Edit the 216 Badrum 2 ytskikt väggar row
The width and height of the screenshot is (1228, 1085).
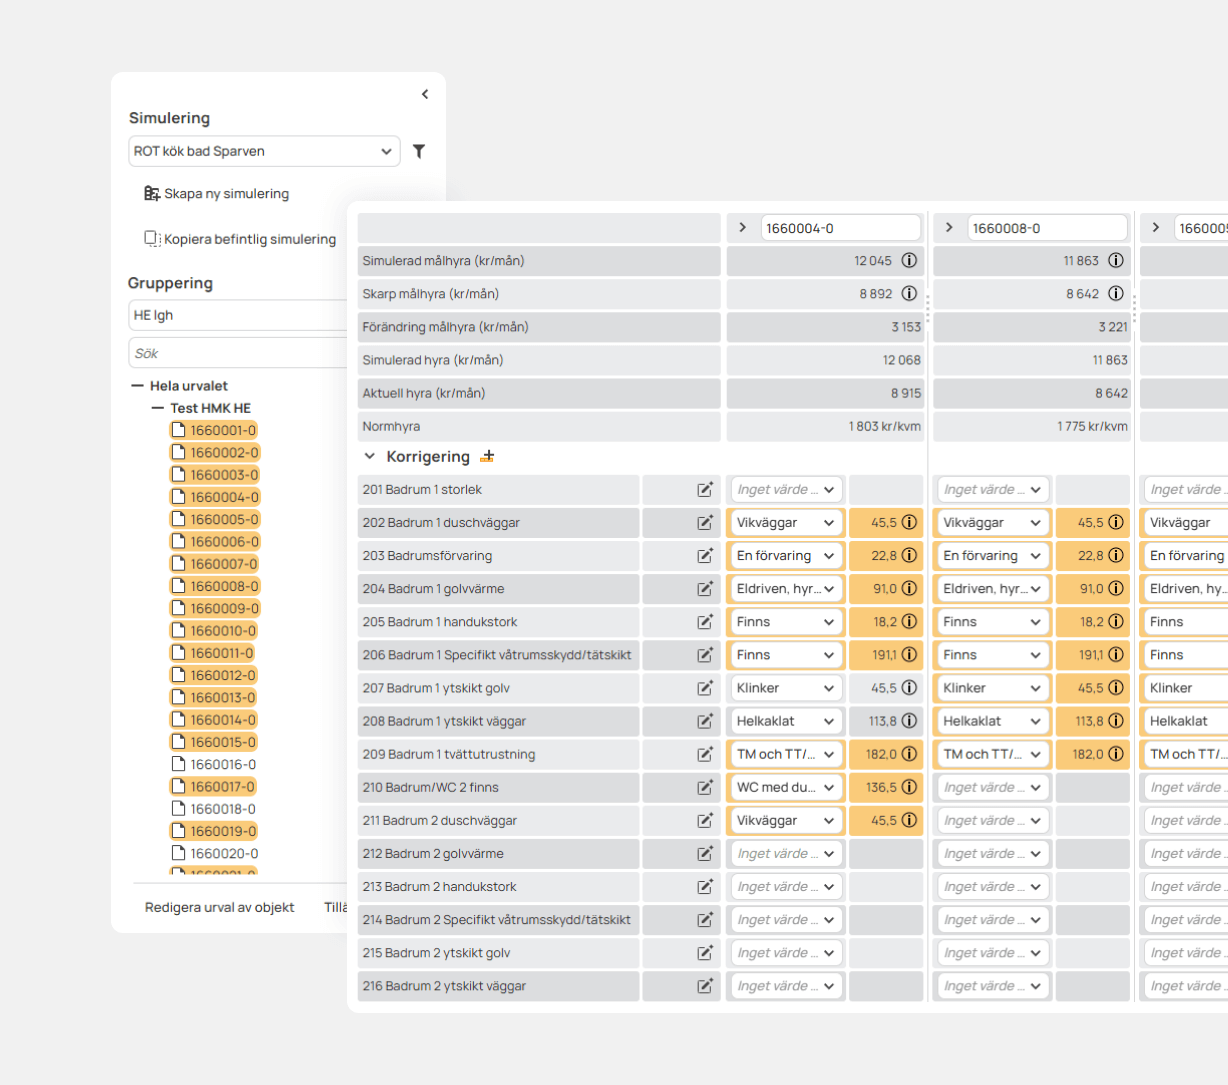click(705, 985)
